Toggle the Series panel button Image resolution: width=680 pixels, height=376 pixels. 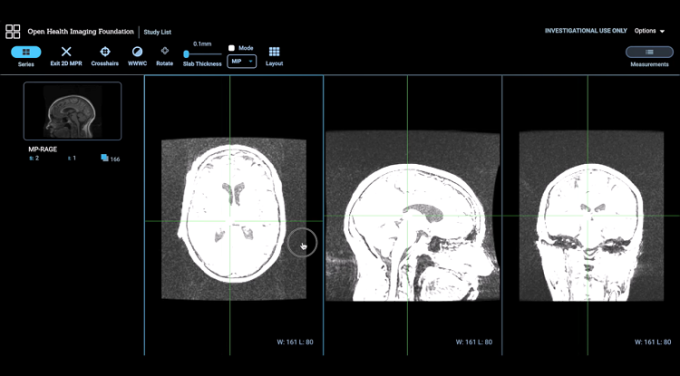[x=26, y=52]
